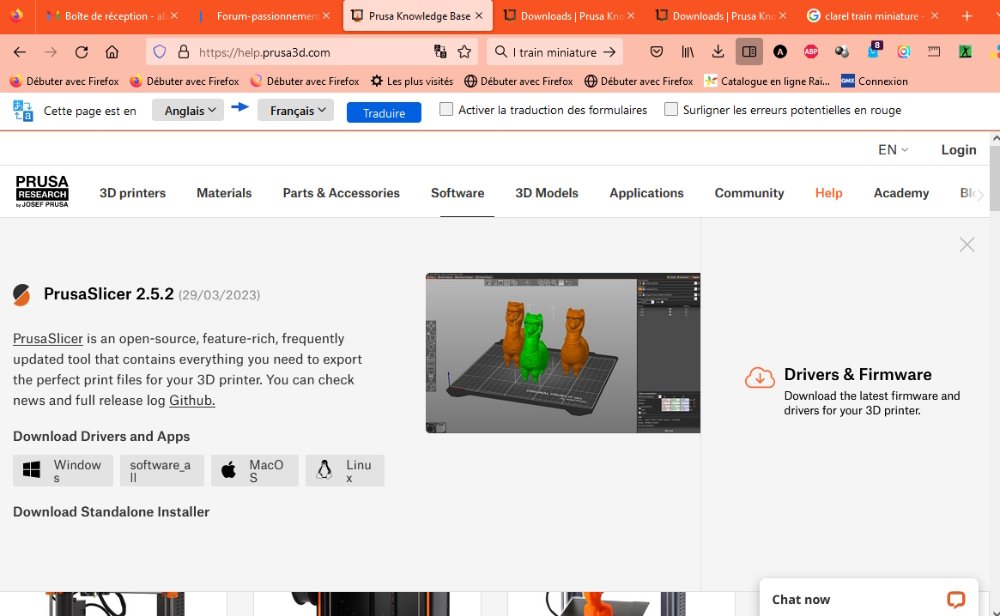Open the Applications menu
Viewport: 1000px width, 616px height.
click(646, 193)
